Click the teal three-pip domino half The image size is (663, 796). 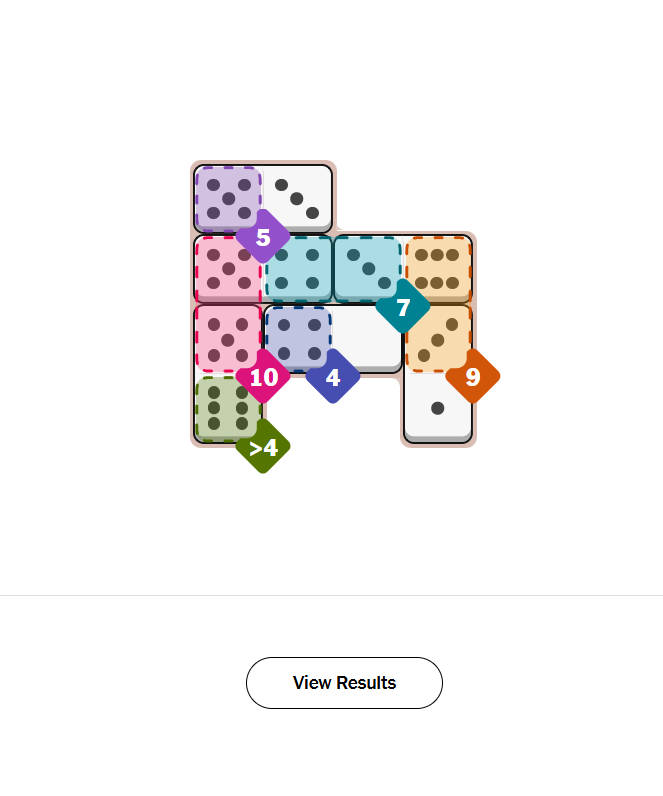pyautogui.click(x=366, y=266)
